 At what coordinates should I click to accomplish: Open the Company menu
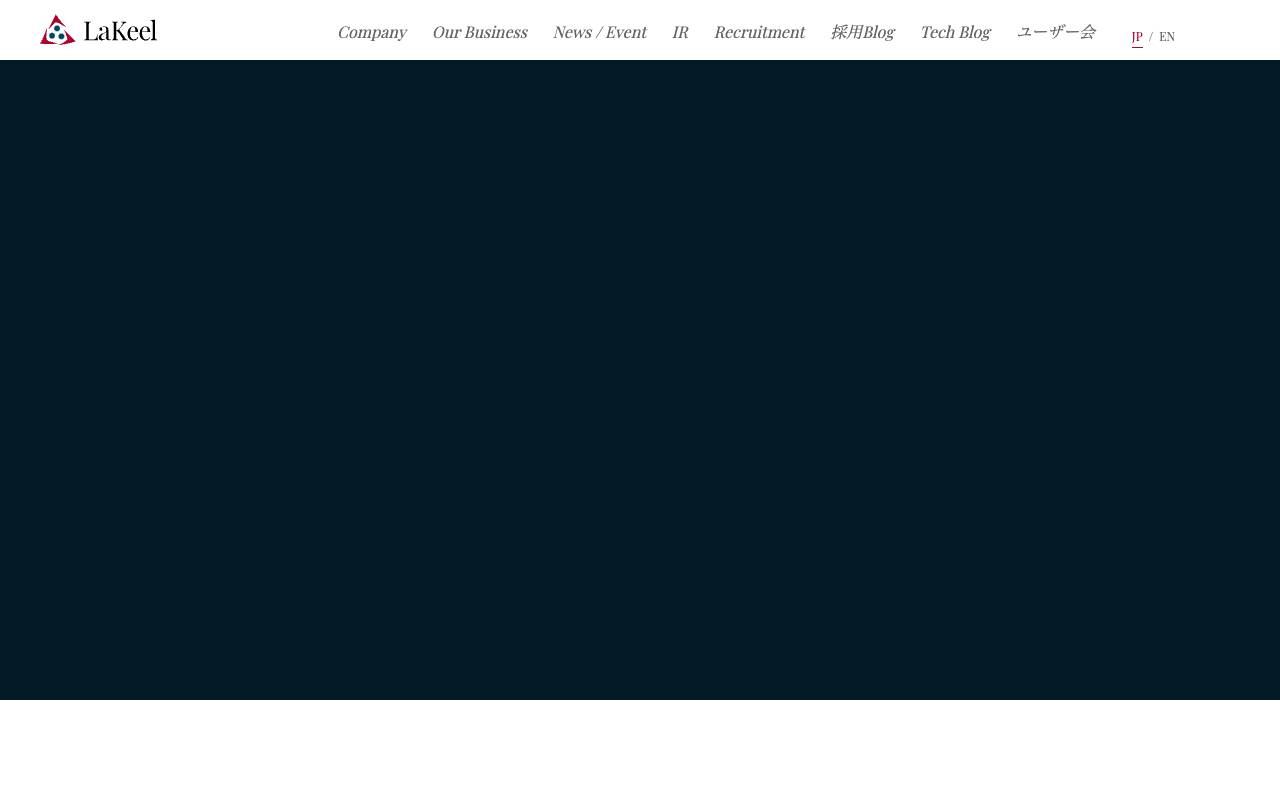[x=372, y=30]
